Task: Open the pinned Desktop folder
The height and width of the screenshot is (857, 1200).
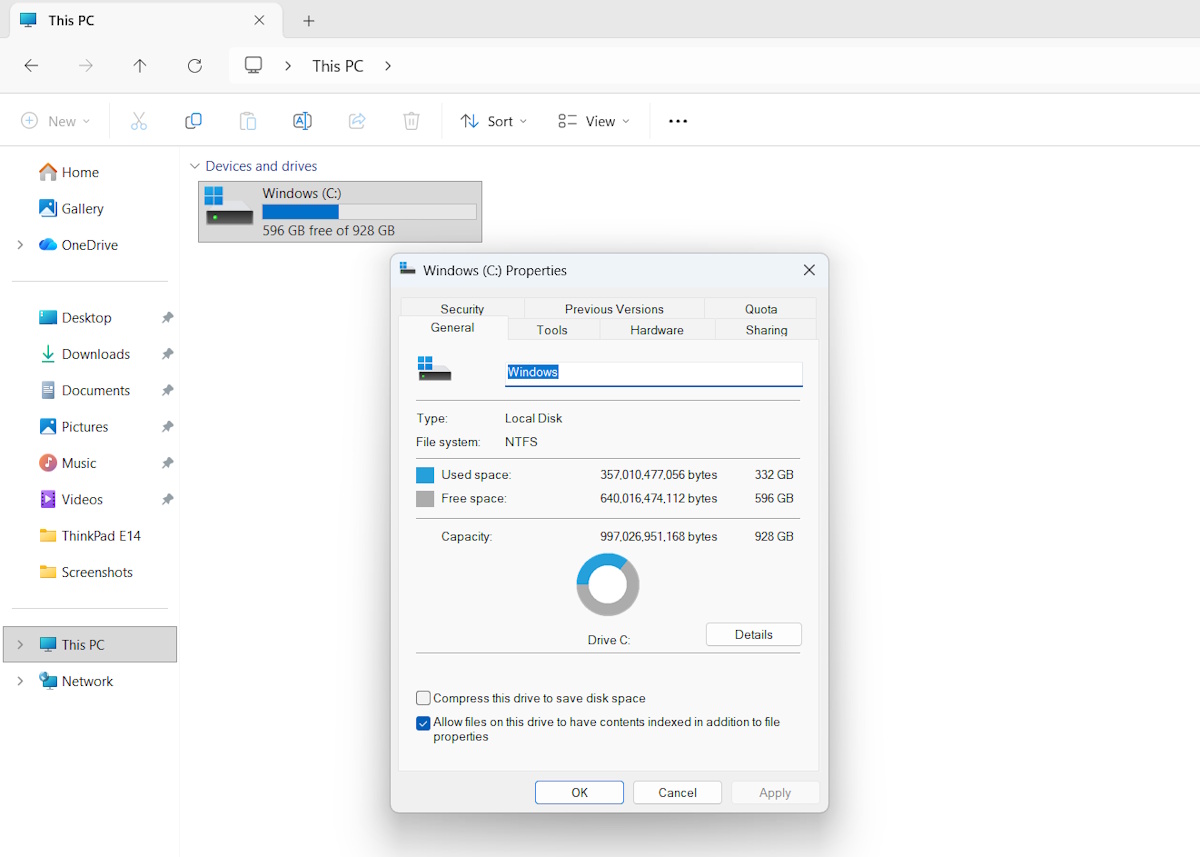Action: coord(75,318)
